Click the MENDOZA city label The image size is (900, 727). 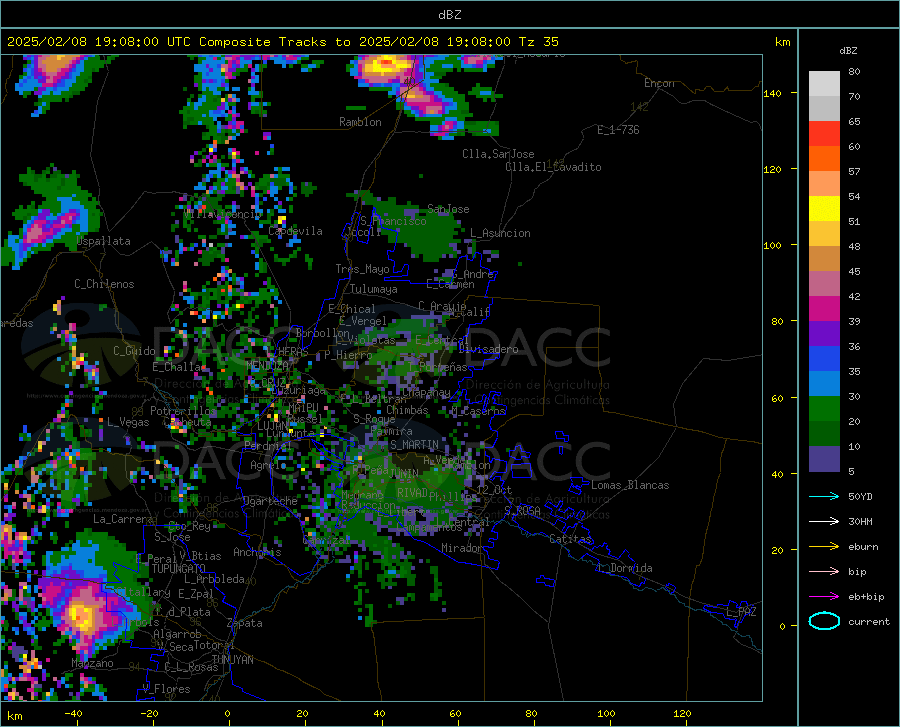click(x=267, y=365)
